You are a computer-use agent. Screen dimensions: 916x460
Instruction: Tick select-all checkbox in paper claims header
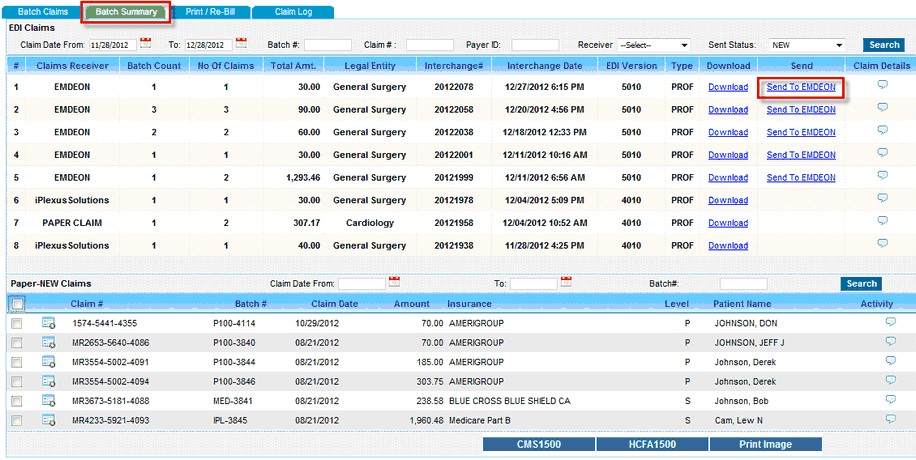click(x=17, y=304)
